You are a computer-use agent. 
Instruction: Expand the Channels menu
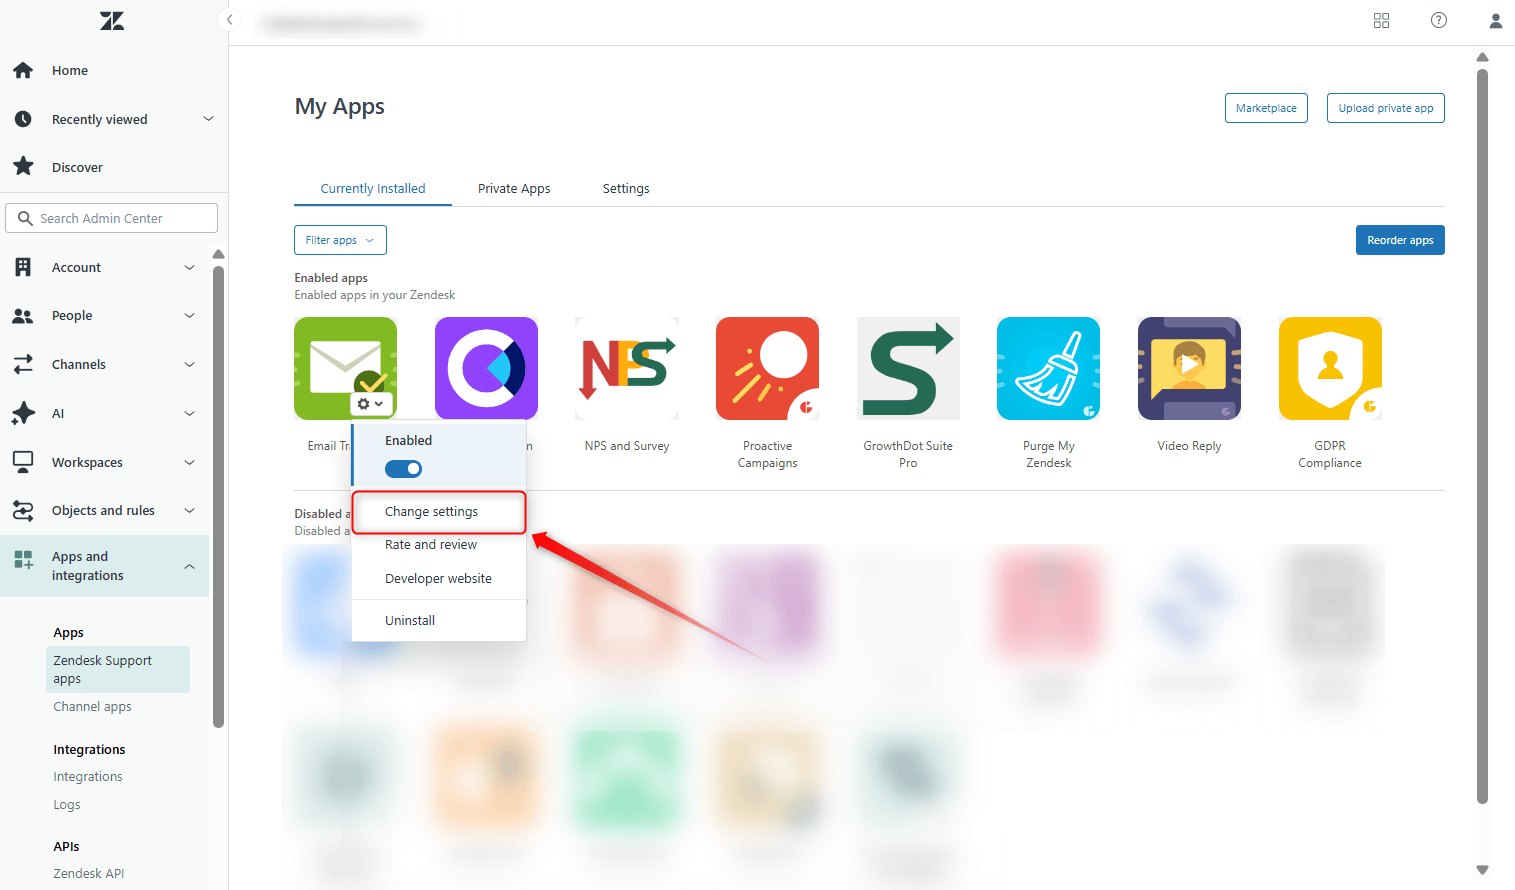point(190,364)
